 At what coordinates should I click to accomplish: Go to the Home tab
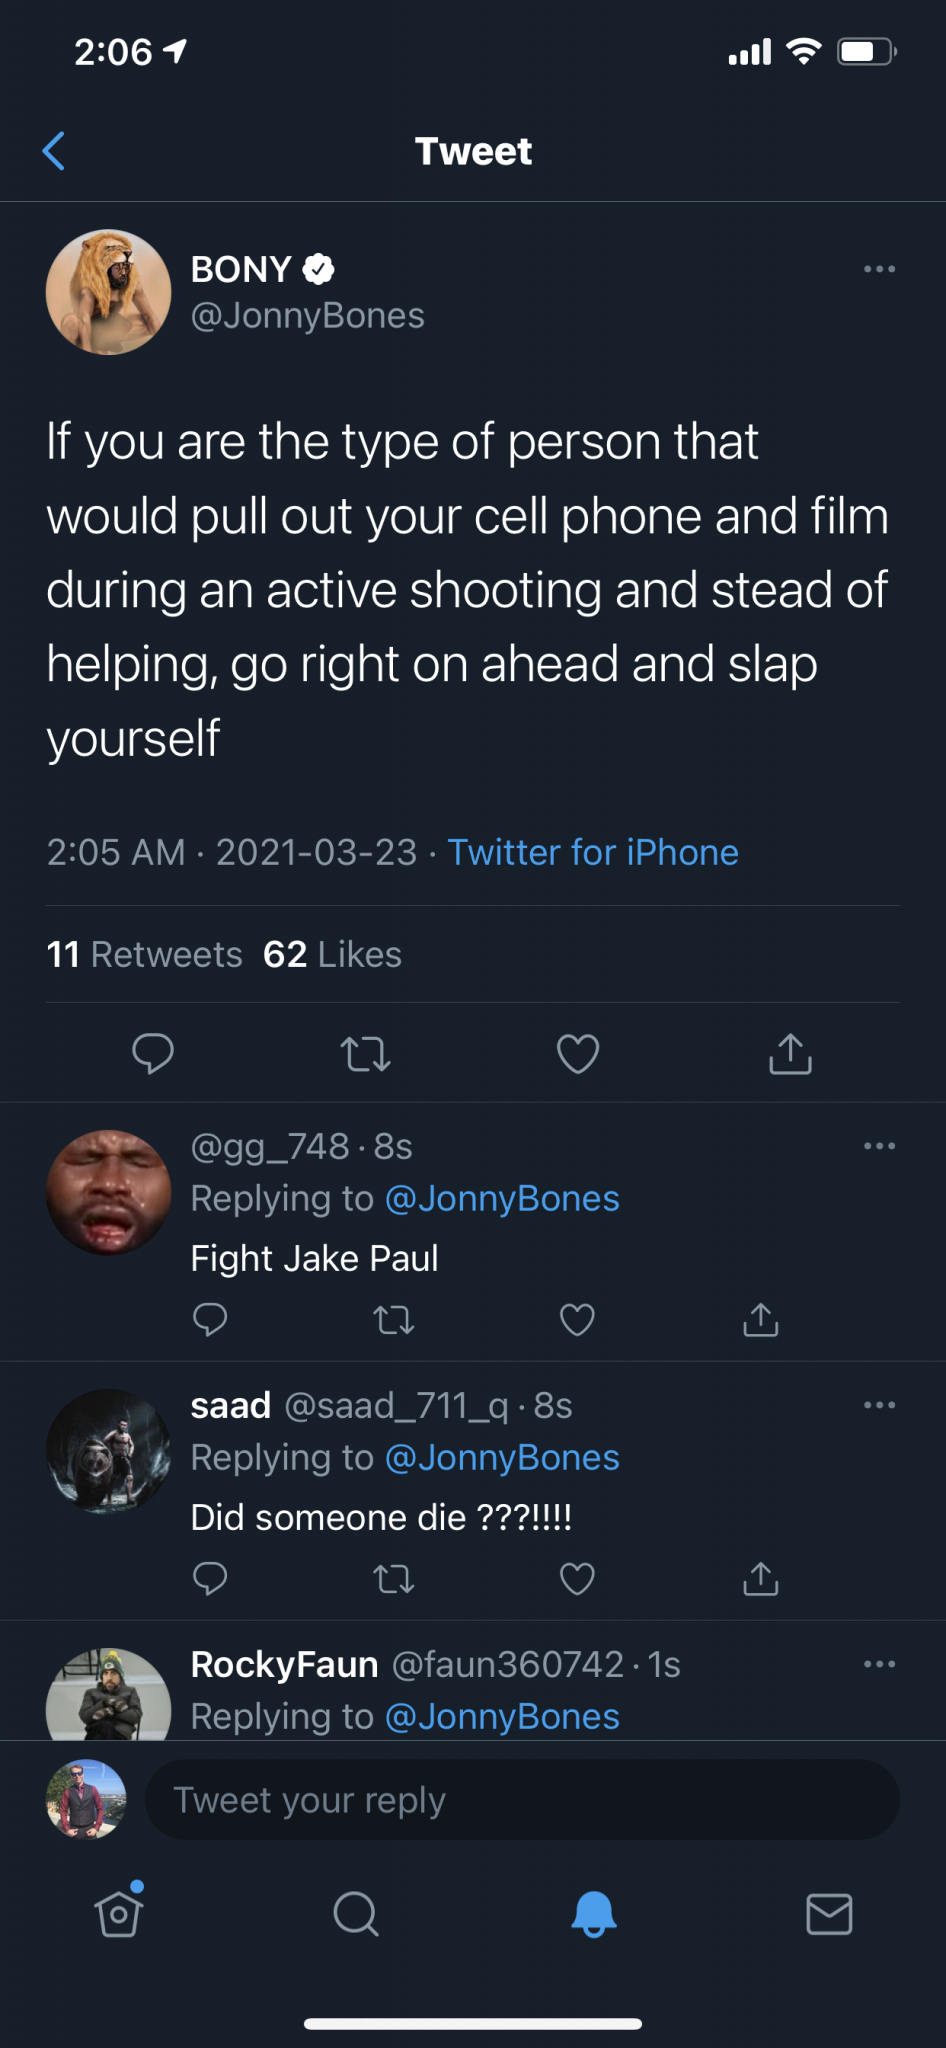tap(119, 1913)
